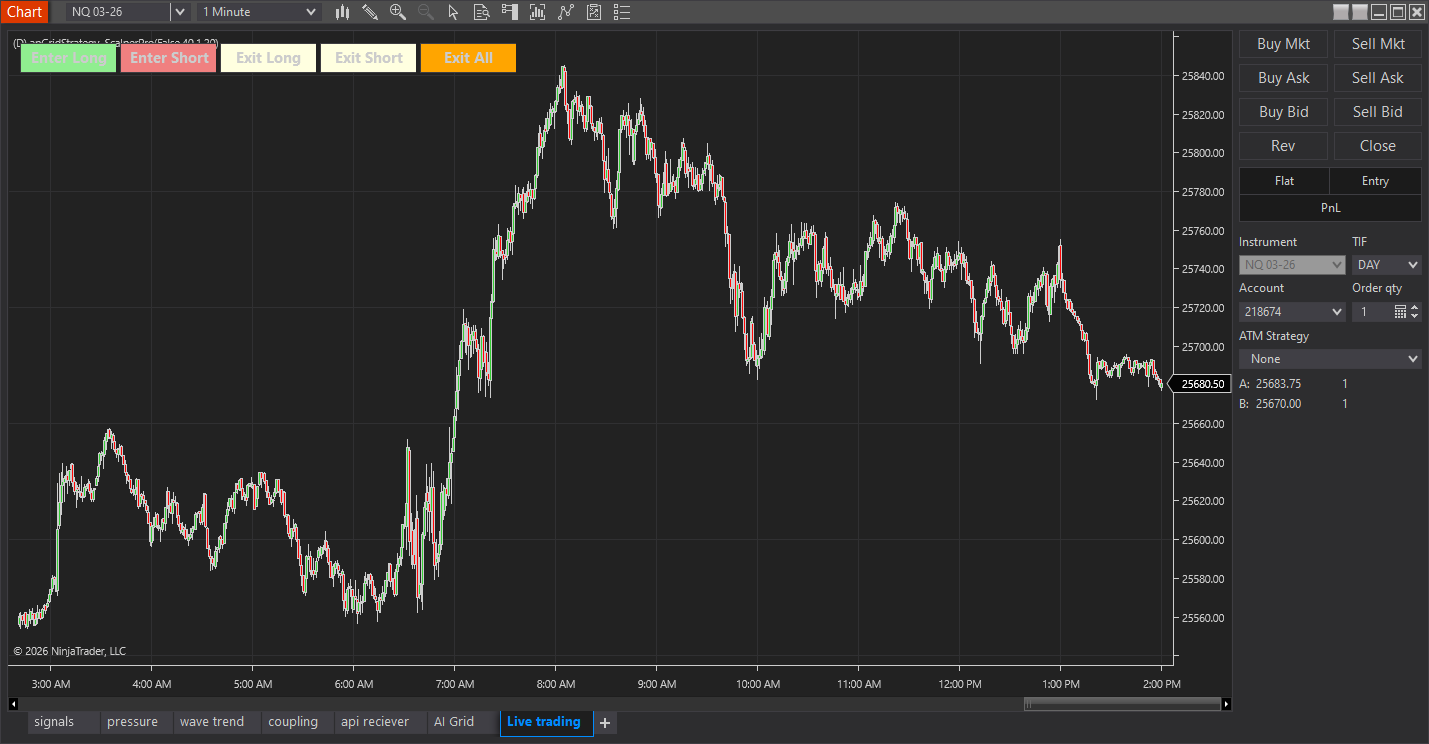Toggle the Entry display mode
The width and height of the screenshot is (1429, 744).
click(1375, 181)
